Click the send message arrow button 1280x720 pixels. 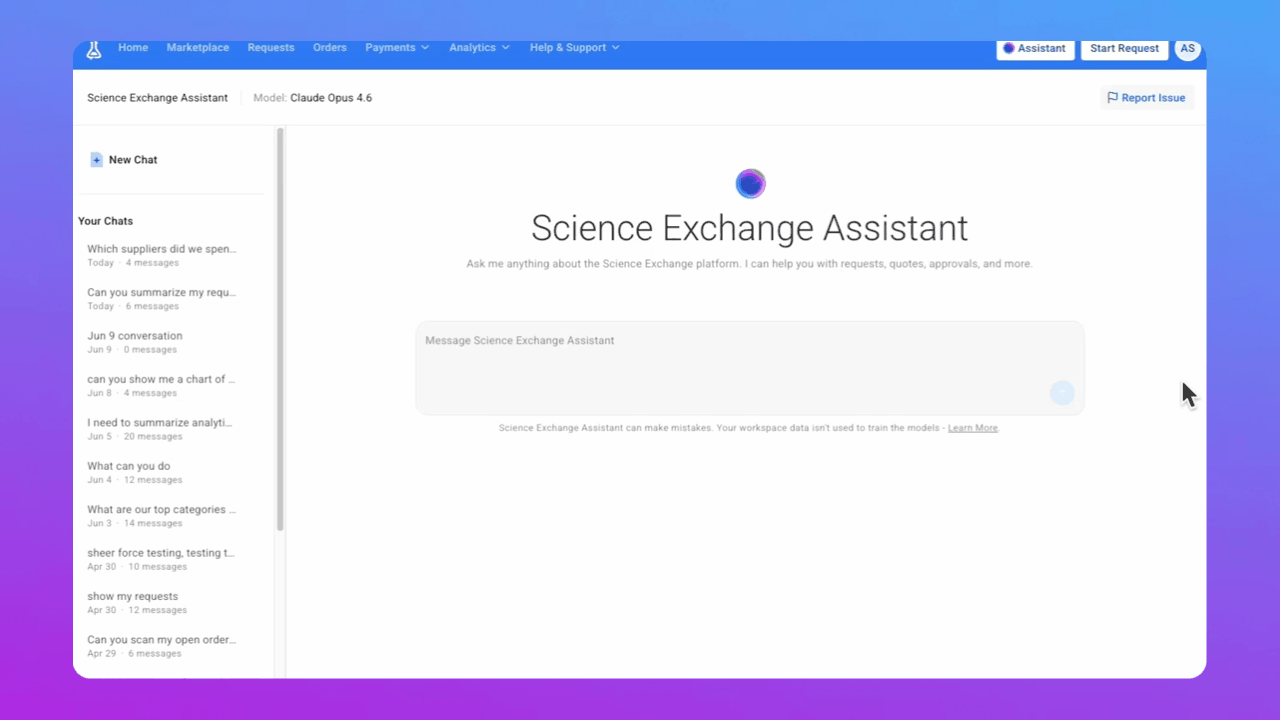[x=1062, y=393]
